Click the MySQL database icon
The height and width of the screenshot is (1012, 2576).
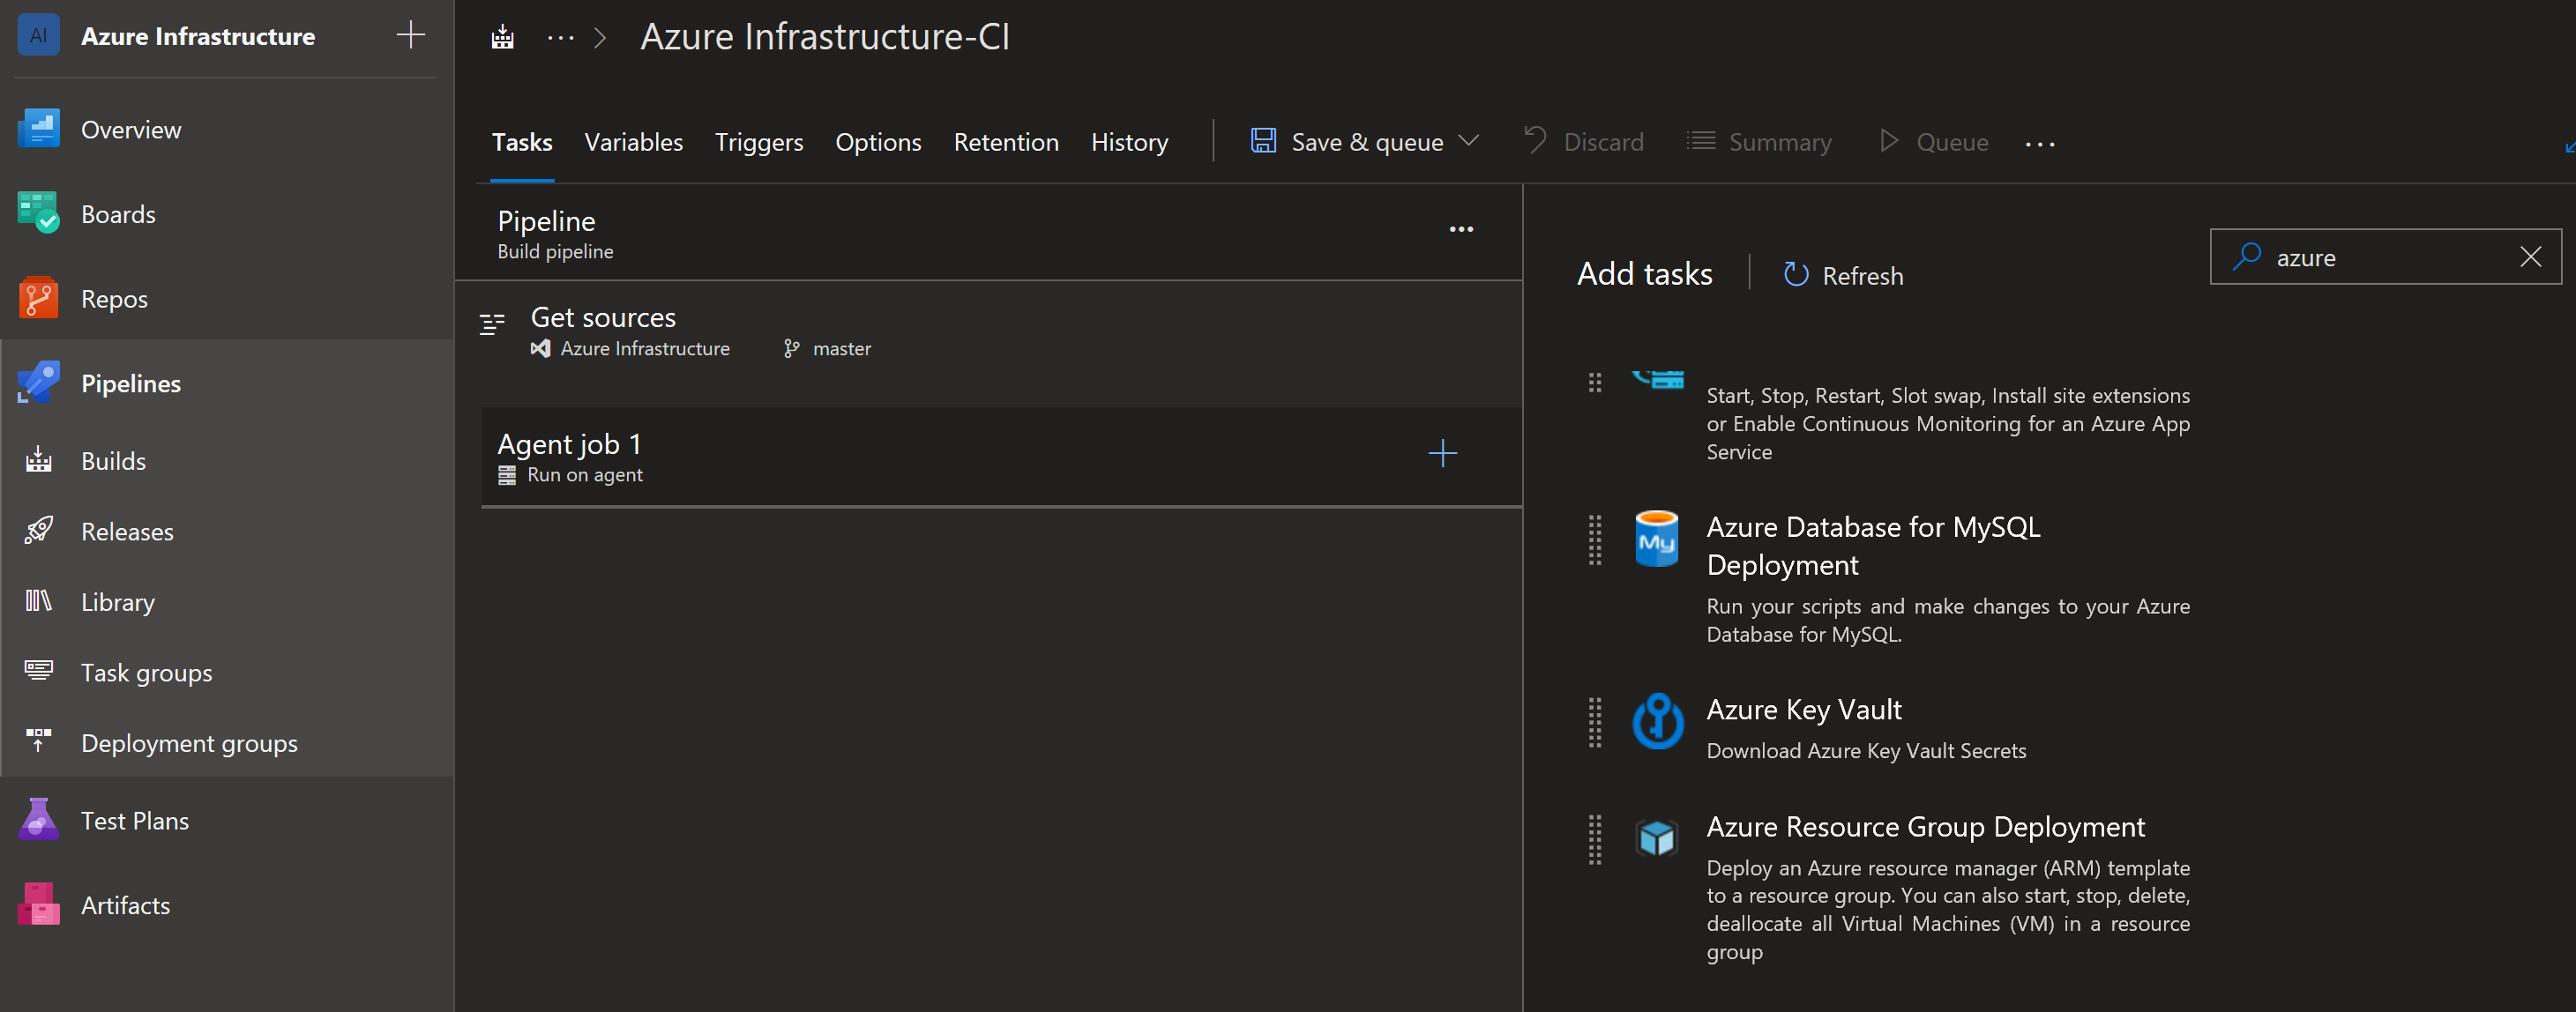[1656, 539]
